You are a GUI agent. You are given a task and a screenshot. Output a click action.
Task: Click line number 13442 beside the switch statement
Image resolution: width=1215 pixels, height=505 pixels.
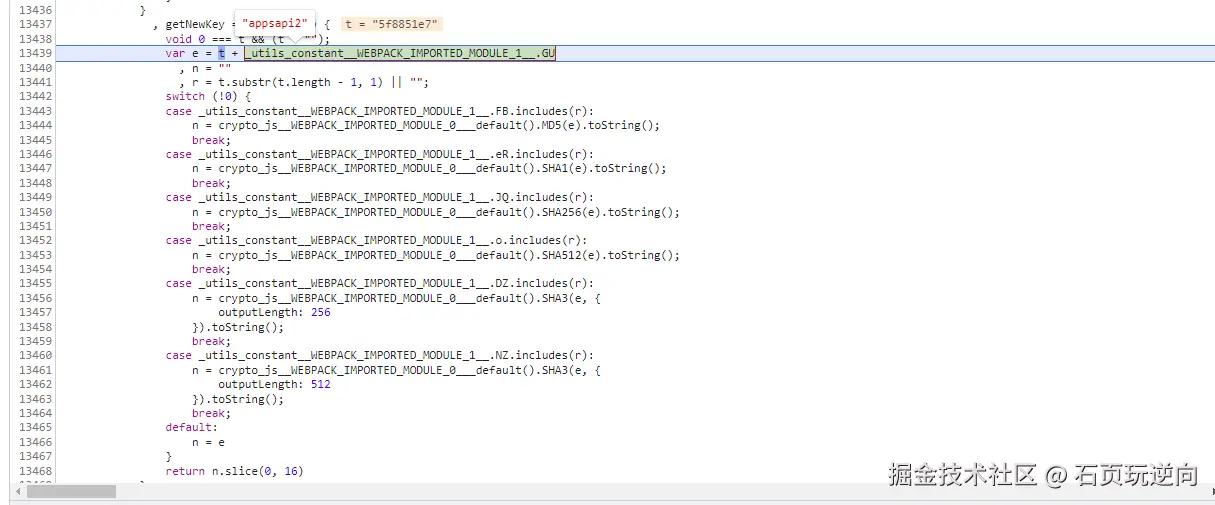pyautogui.click(x=36, y=96)
